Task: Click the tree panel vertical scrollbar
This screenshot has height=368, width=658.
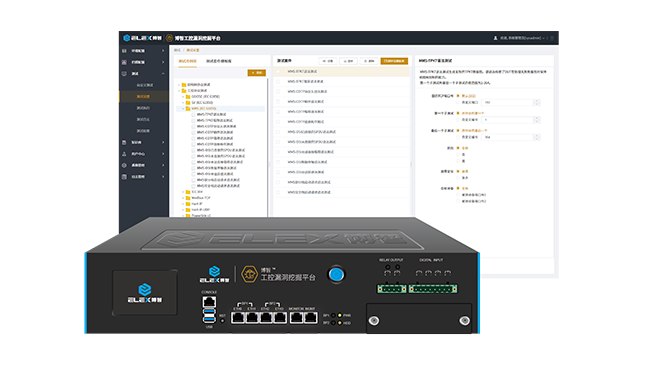Action: click(x=268, y=147)
